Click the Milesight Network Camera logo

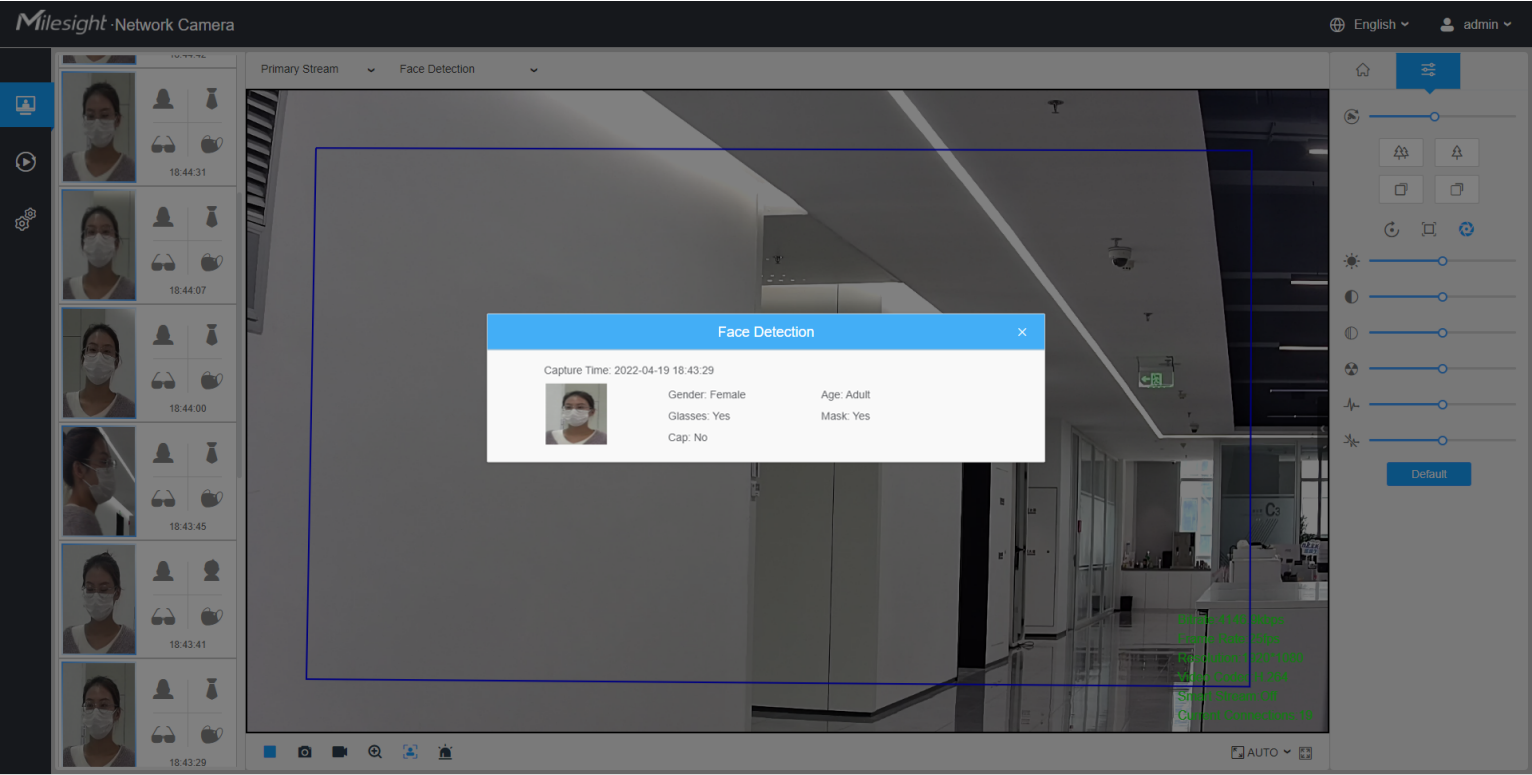[125, 24]
